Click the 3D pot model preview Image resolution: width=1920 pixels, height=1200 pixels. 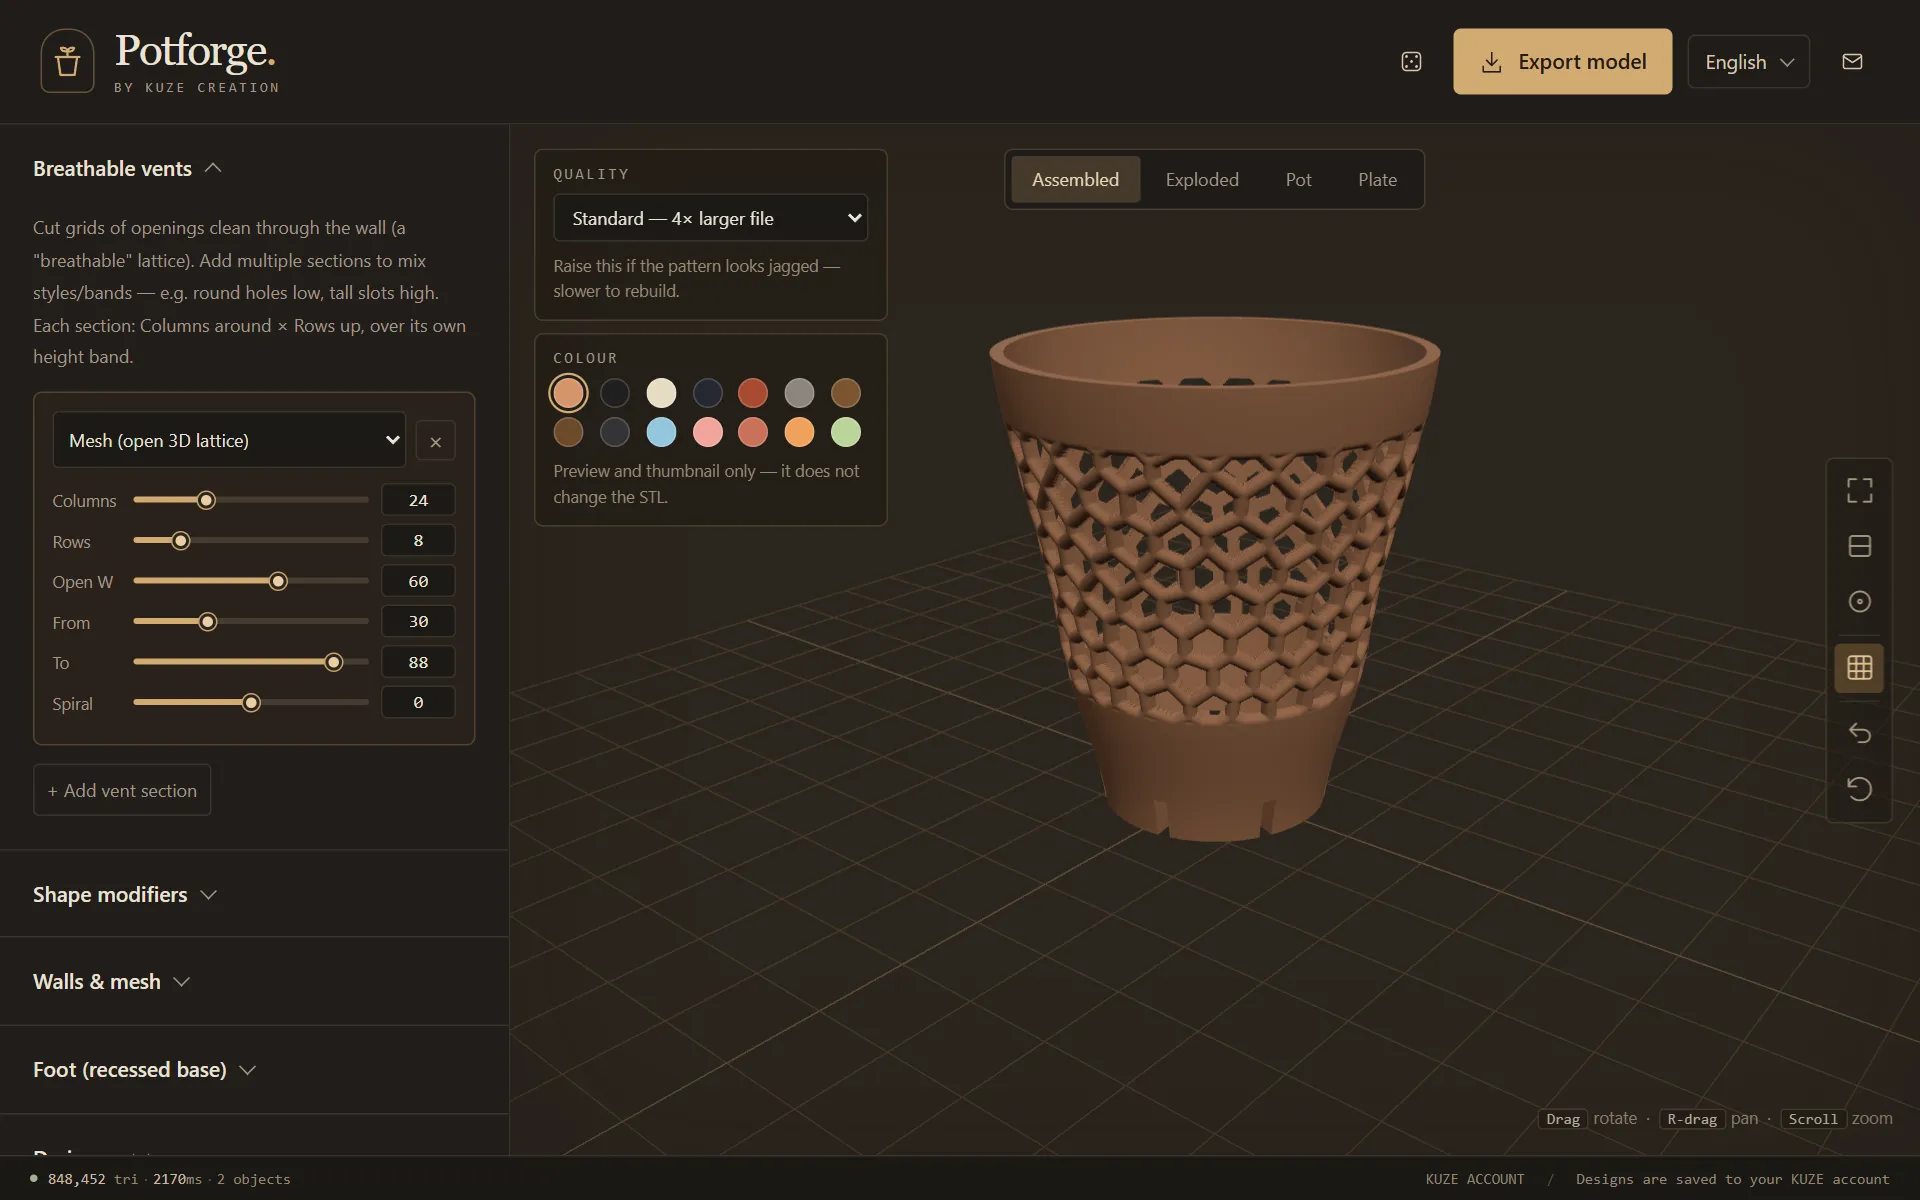[x=1214, y=580]
